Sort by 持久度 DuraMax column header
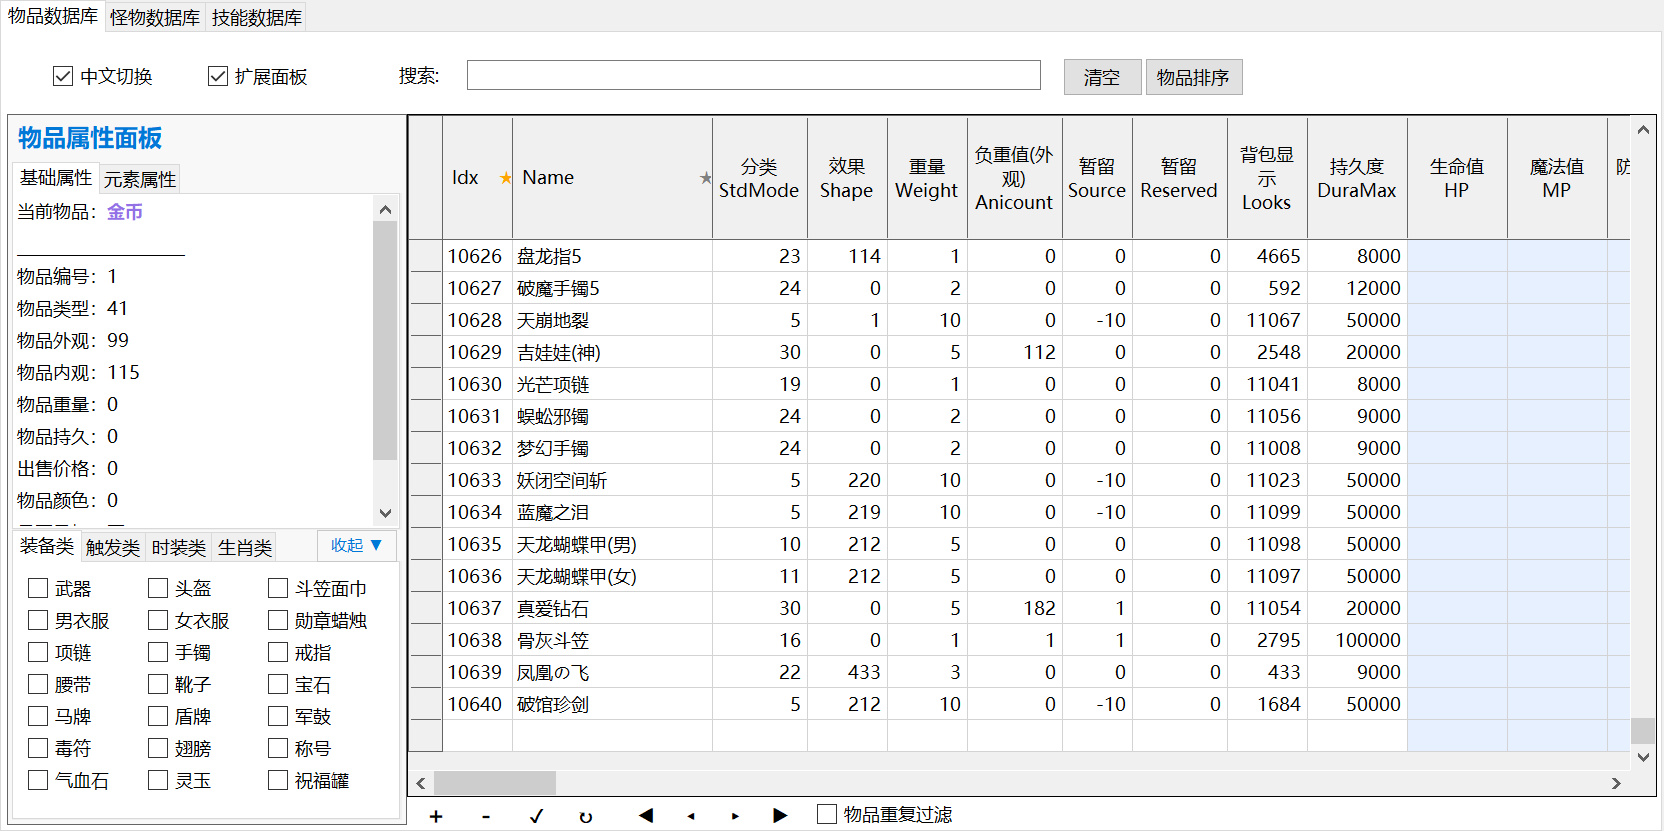This screenshot has height=831, width=1664. 1357,178
